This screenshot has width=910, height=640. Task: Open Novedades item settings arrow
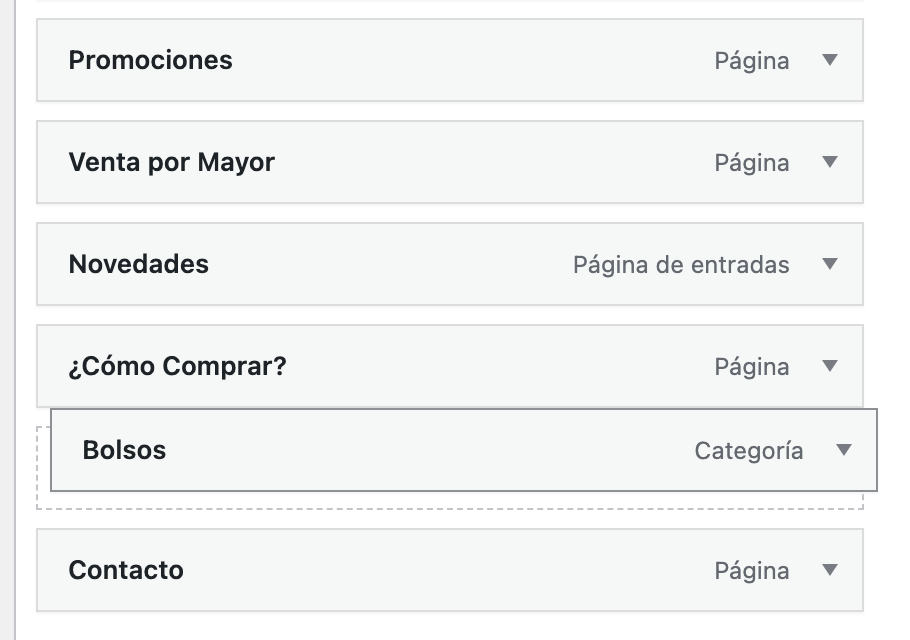click(829, 264)
